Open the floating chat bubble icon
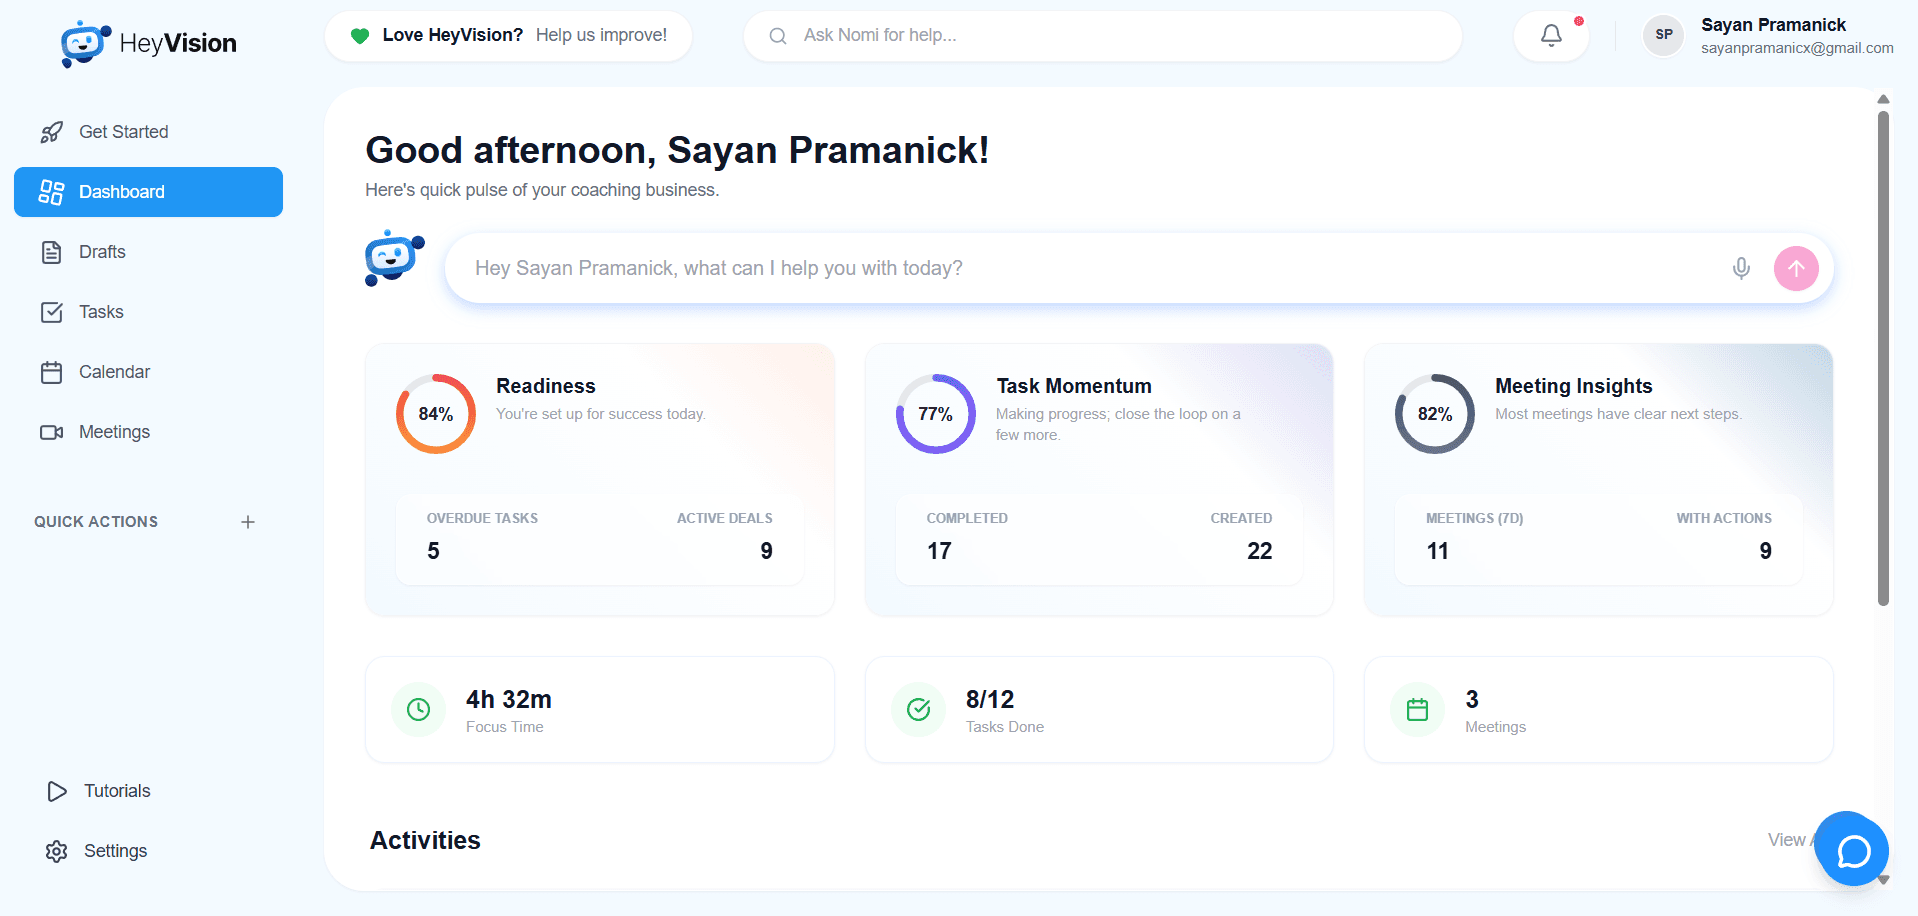1918x916 pixels. coord(1852,850)
